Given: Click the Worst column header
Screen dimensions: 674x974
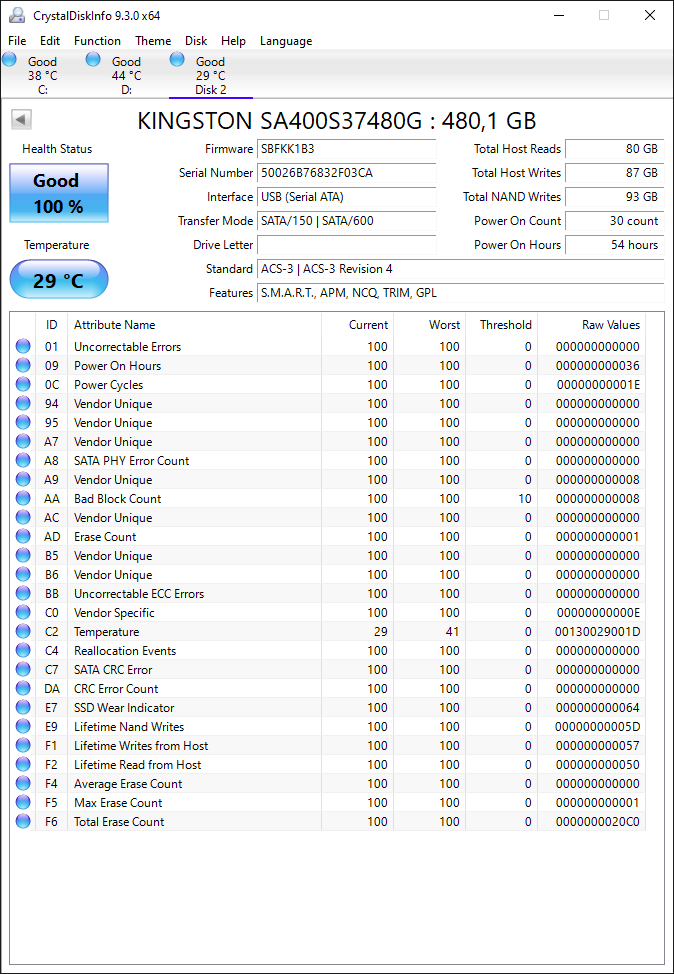Looking at the screenshot, I should click(429, 325).
